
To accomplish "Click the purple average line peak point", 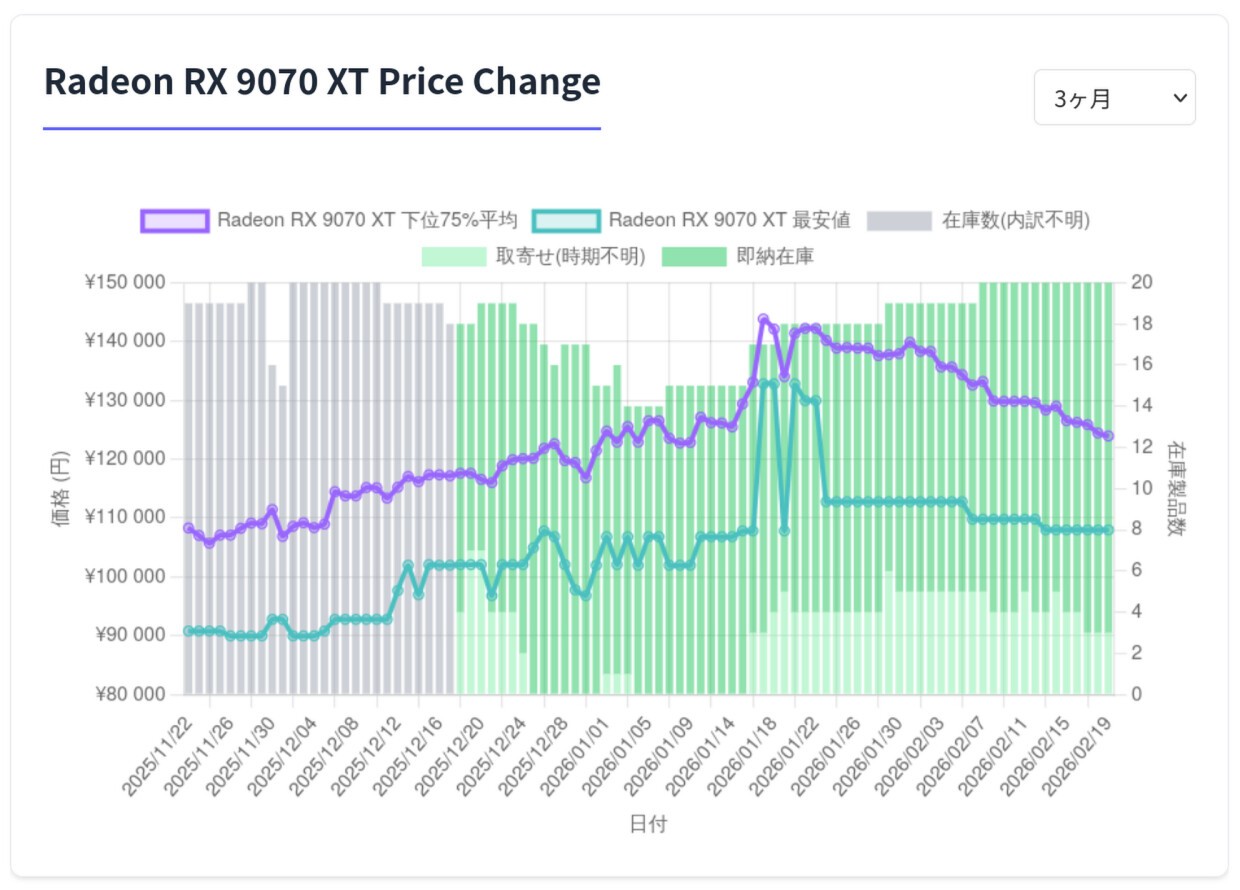I will [763, 320].
